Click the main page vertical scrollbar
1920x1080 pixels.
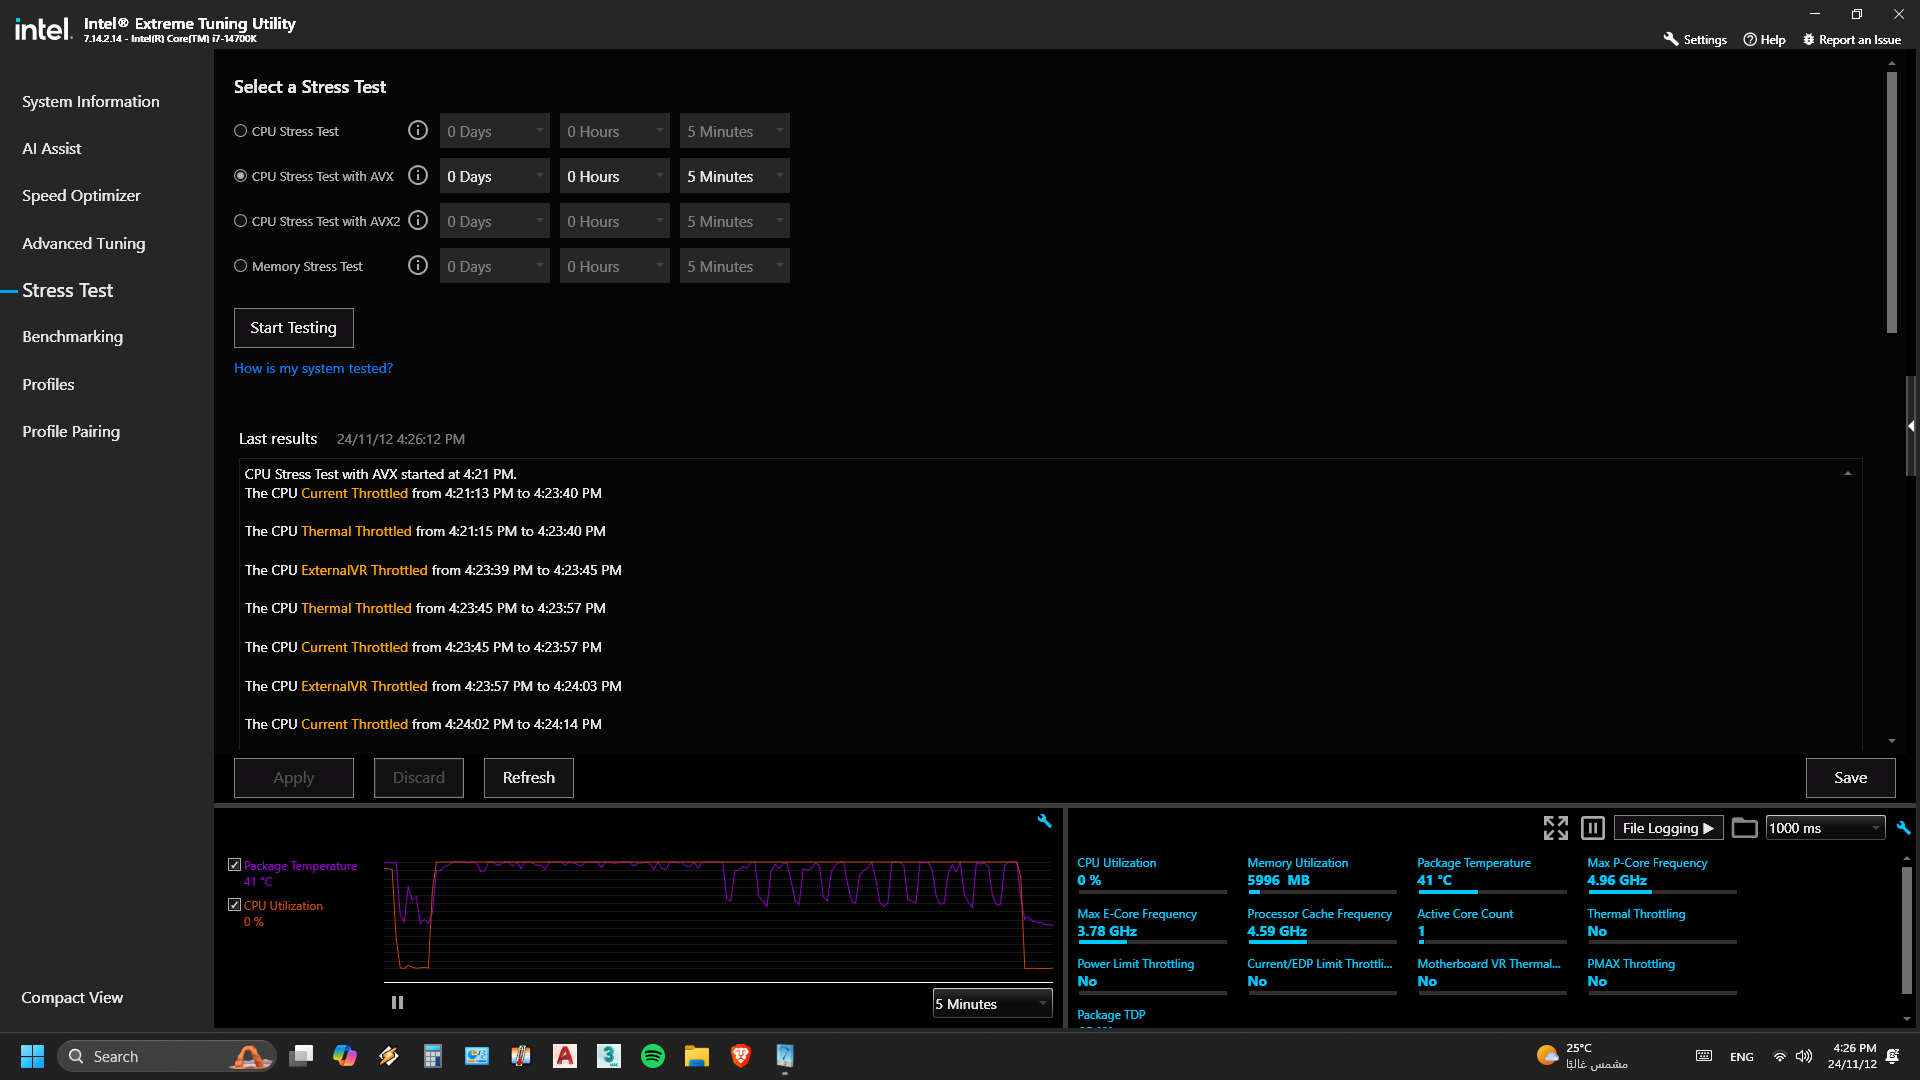(x=1891, y=202)
